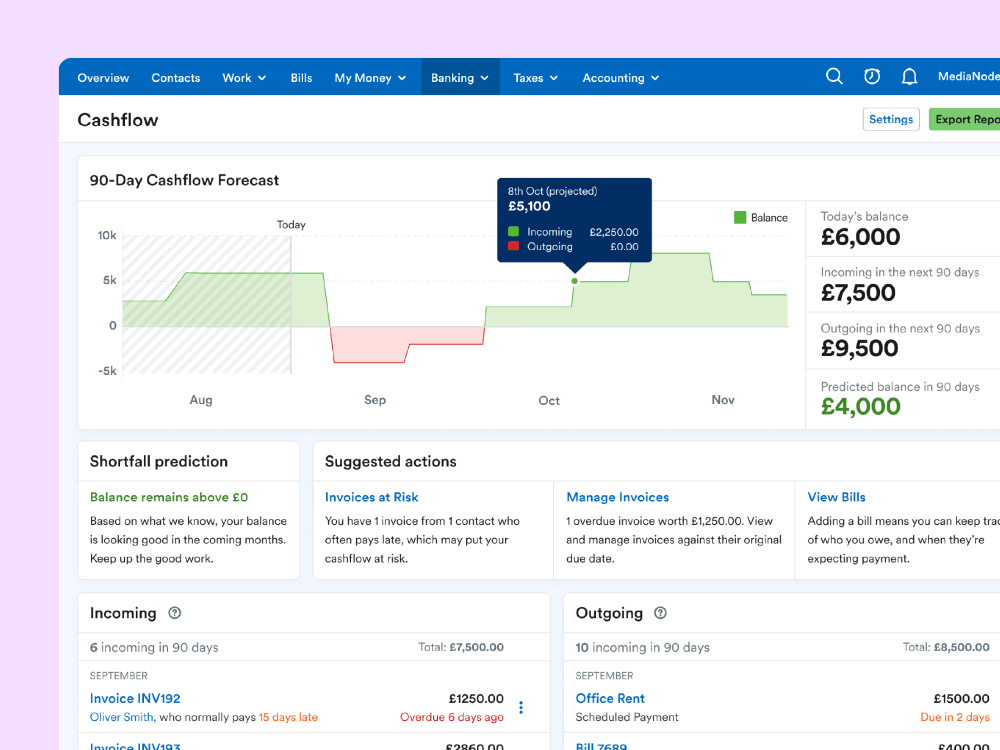Expand the Taxes dropdown
Viewport: 1000px width, 750px height.
click(x=534, y=77)
